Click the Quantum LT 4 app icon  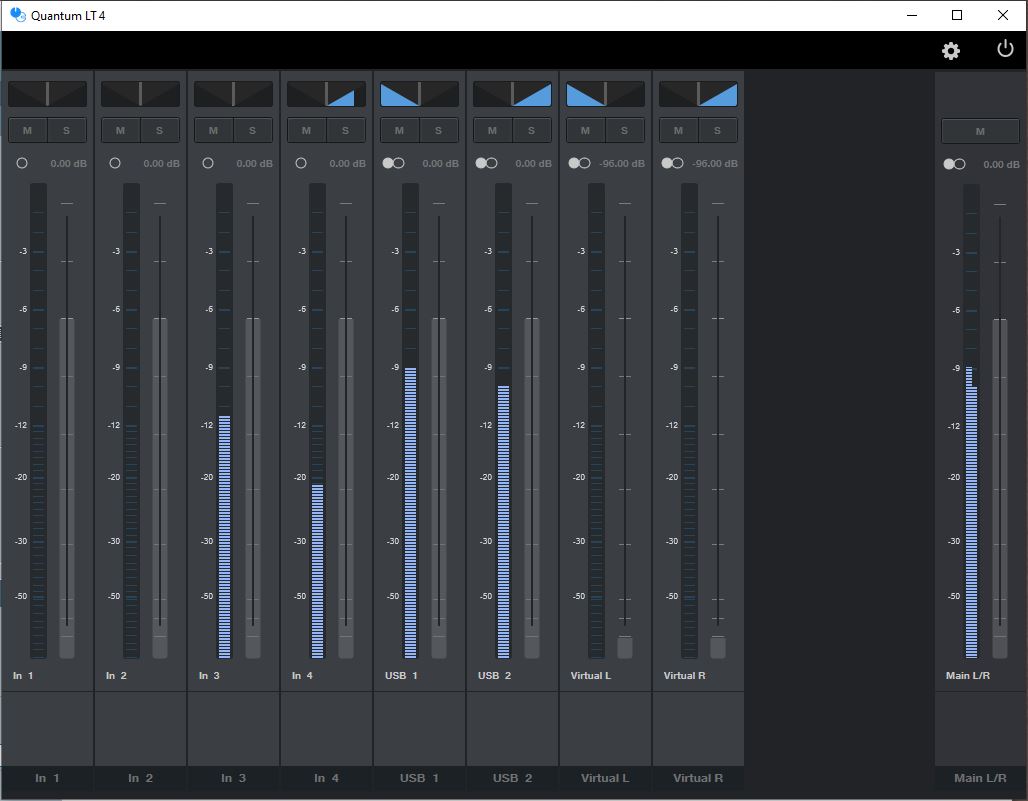[18, 14]
